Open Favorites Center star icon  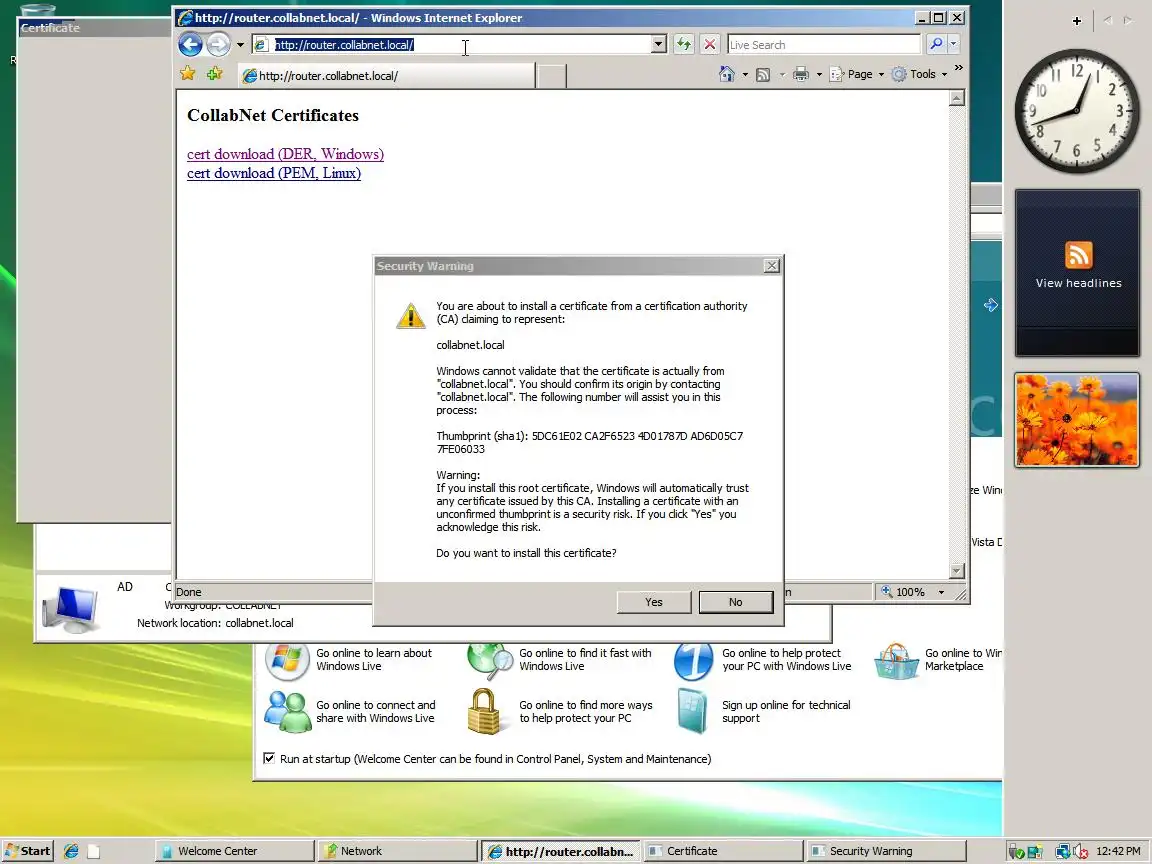tap(188, 73)
